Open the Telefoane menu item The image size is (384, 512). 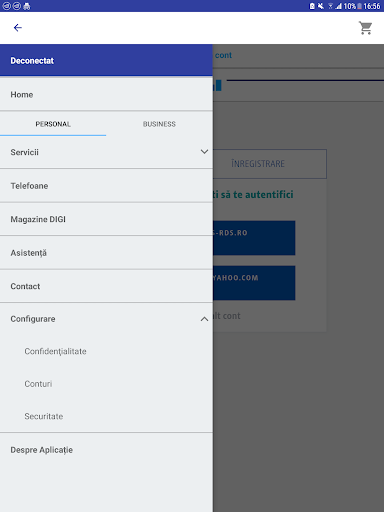(x=106, y=186)
